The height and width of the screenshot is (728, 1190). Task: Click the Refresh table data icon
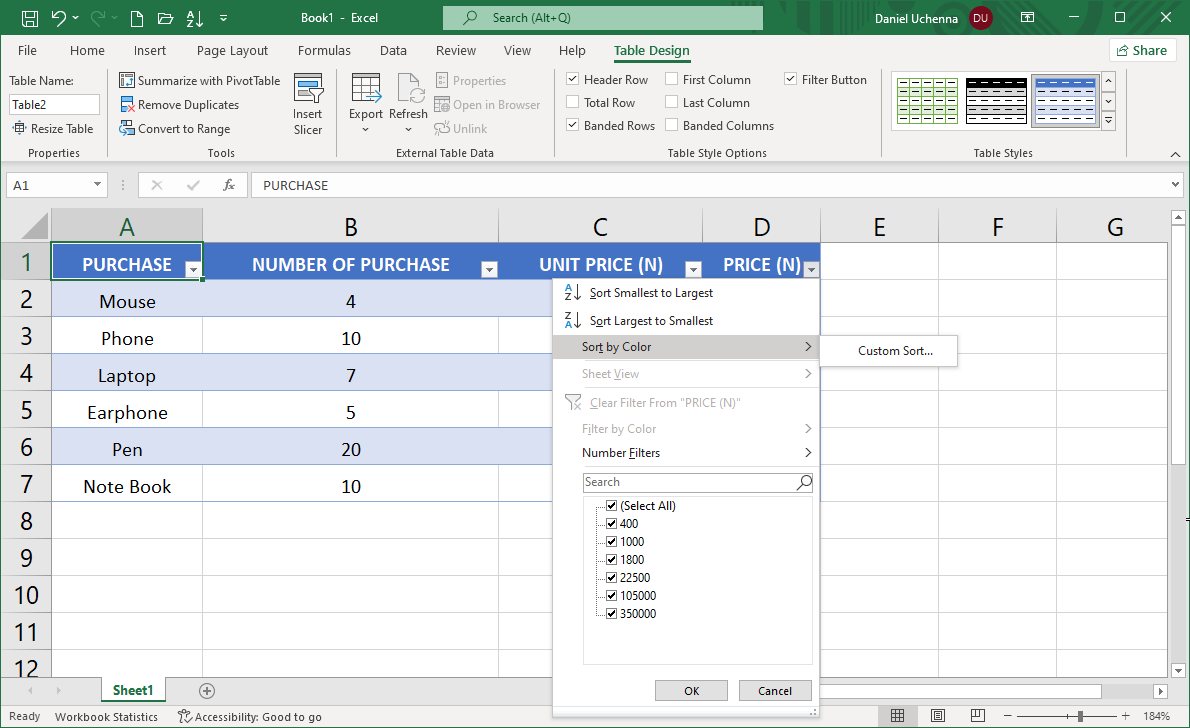(408, 89)
